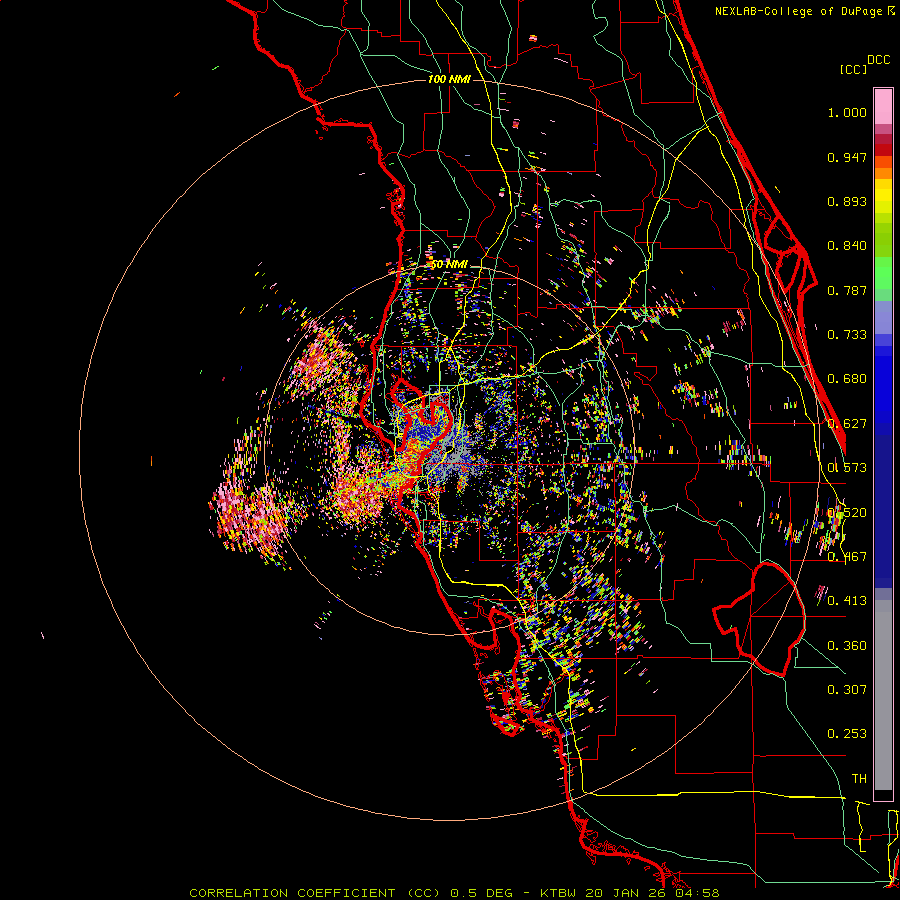This screenshot has width=900, height=900.
Task: Select the 0.680 legend value
Action: pos(847,379)
